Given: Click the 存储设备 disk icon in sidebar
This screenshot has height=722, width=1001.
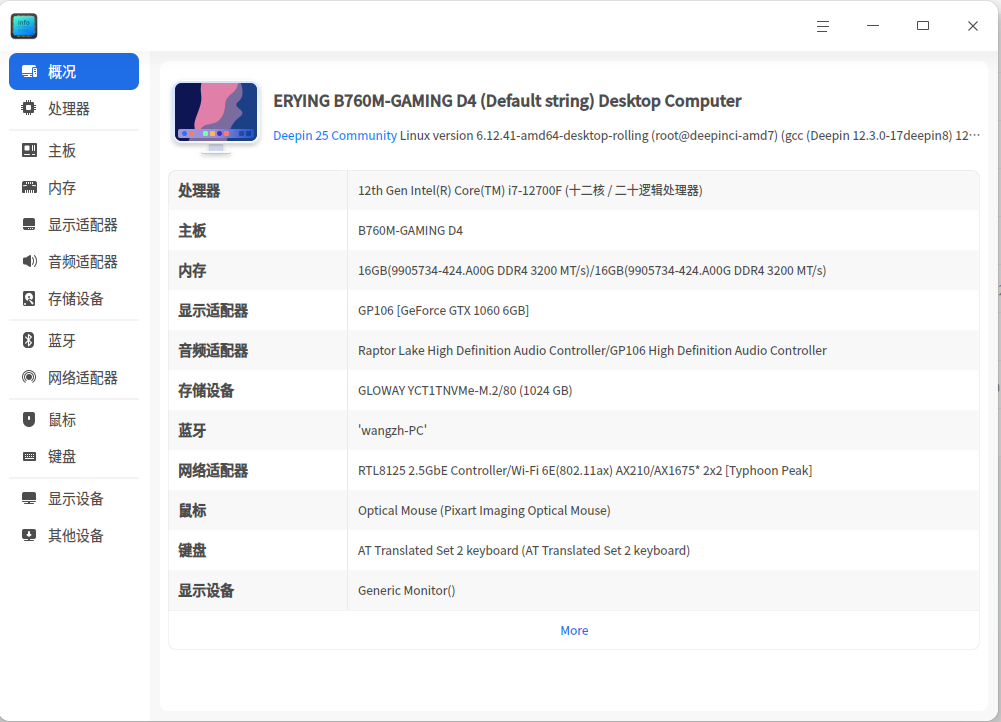Looking at the screenshot, I should point(29,299).
